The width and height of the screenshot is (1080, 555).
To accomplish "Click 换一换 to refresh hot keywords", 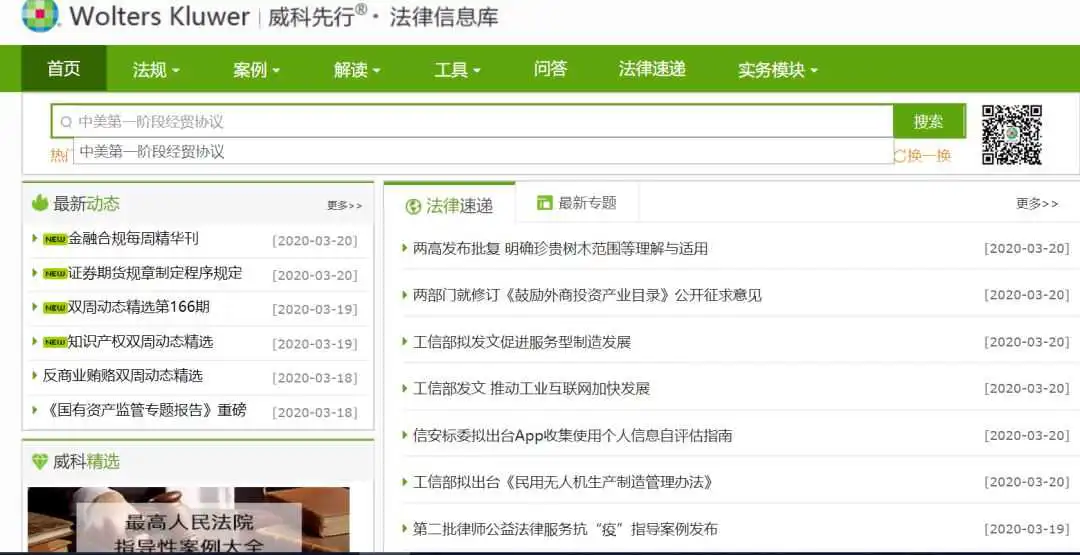I will pyautogui.click(x=928, y=156).
